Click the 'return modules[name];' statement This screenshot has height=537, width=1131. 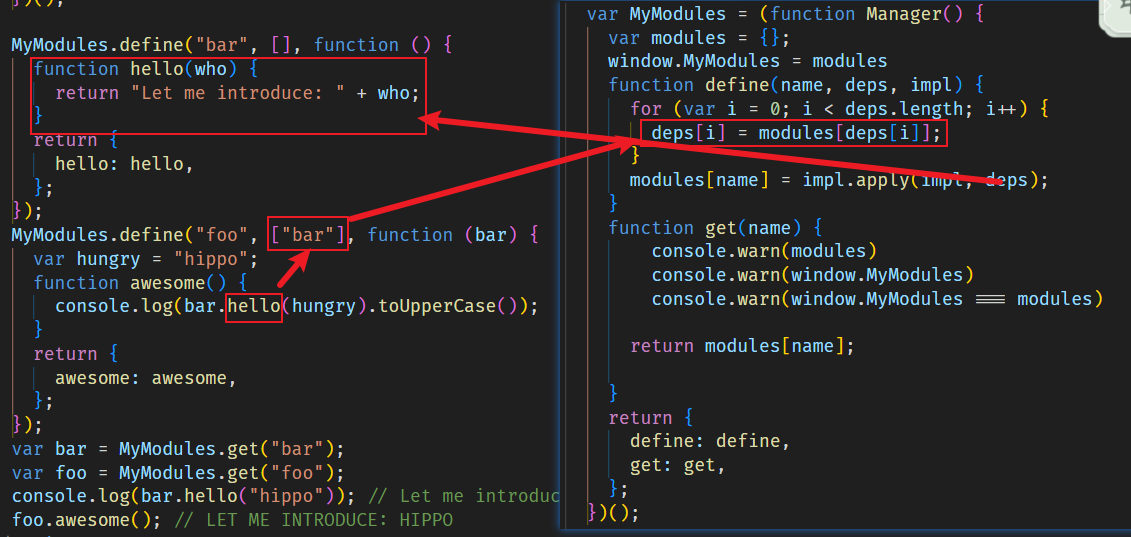(x=742, y=346)
